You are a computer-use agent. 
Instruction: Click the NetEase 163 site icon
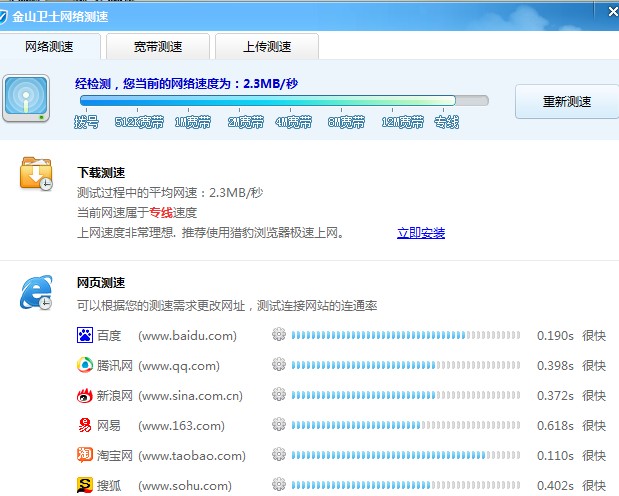coord(85,425)
